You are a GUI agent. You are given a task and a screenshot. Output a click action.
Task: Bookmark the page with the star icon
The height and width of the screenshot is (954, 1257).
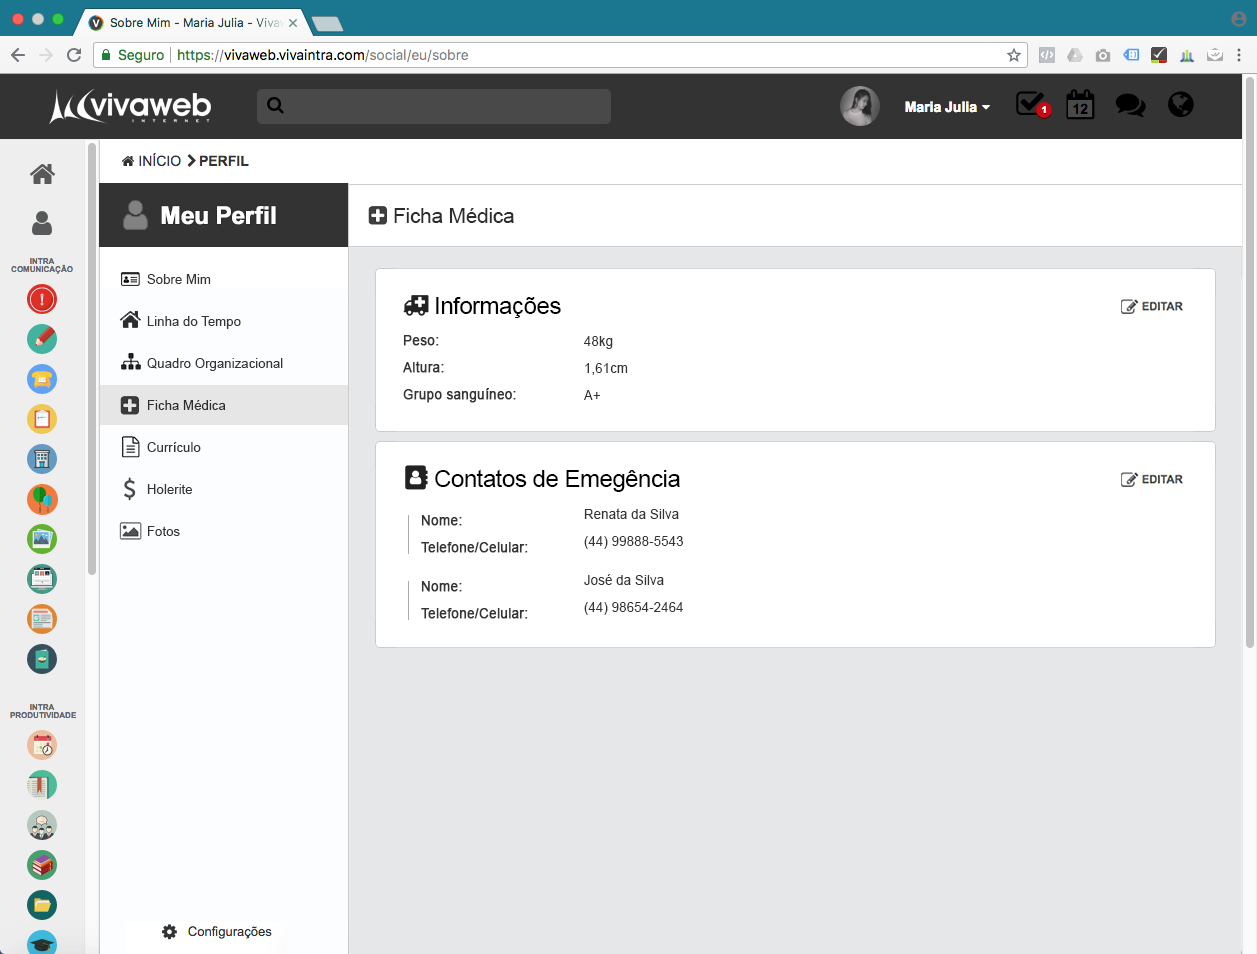pos(1013,55)
